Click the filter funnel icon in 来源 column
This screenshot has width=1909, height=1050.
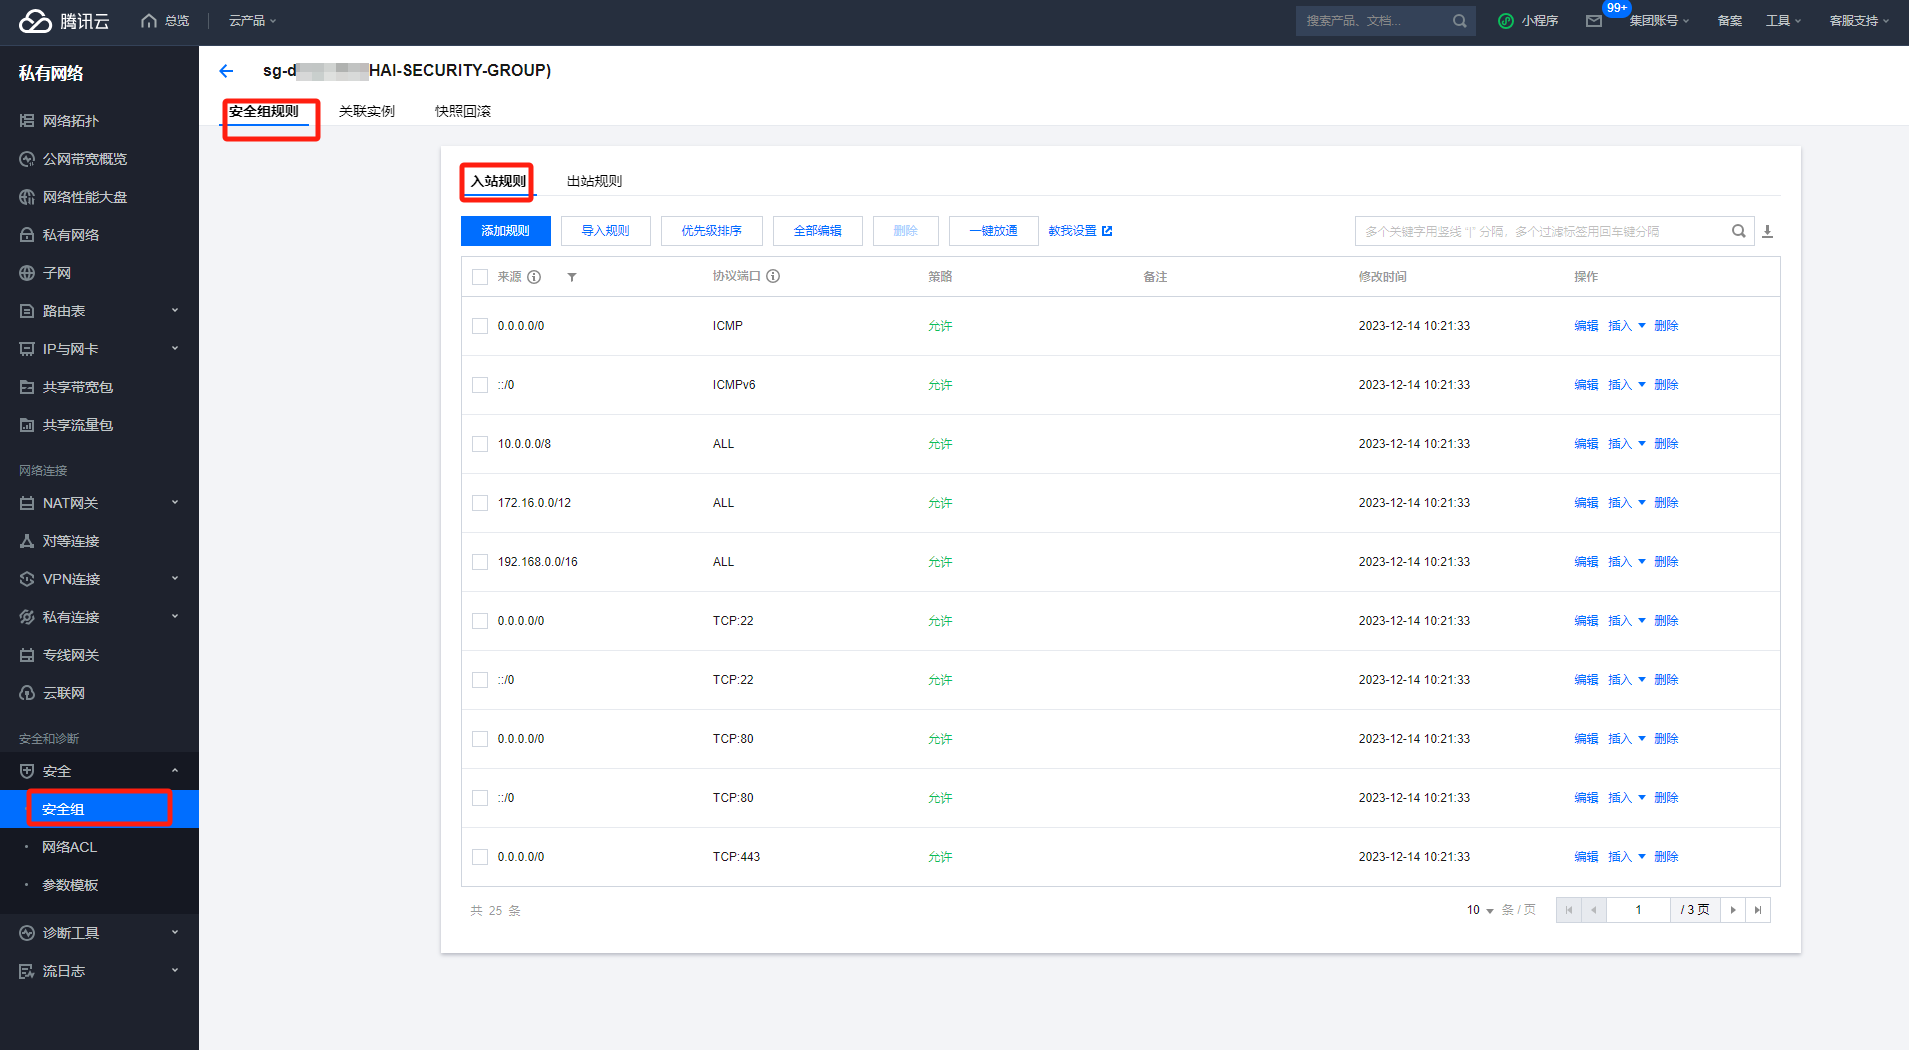[572, 277]
